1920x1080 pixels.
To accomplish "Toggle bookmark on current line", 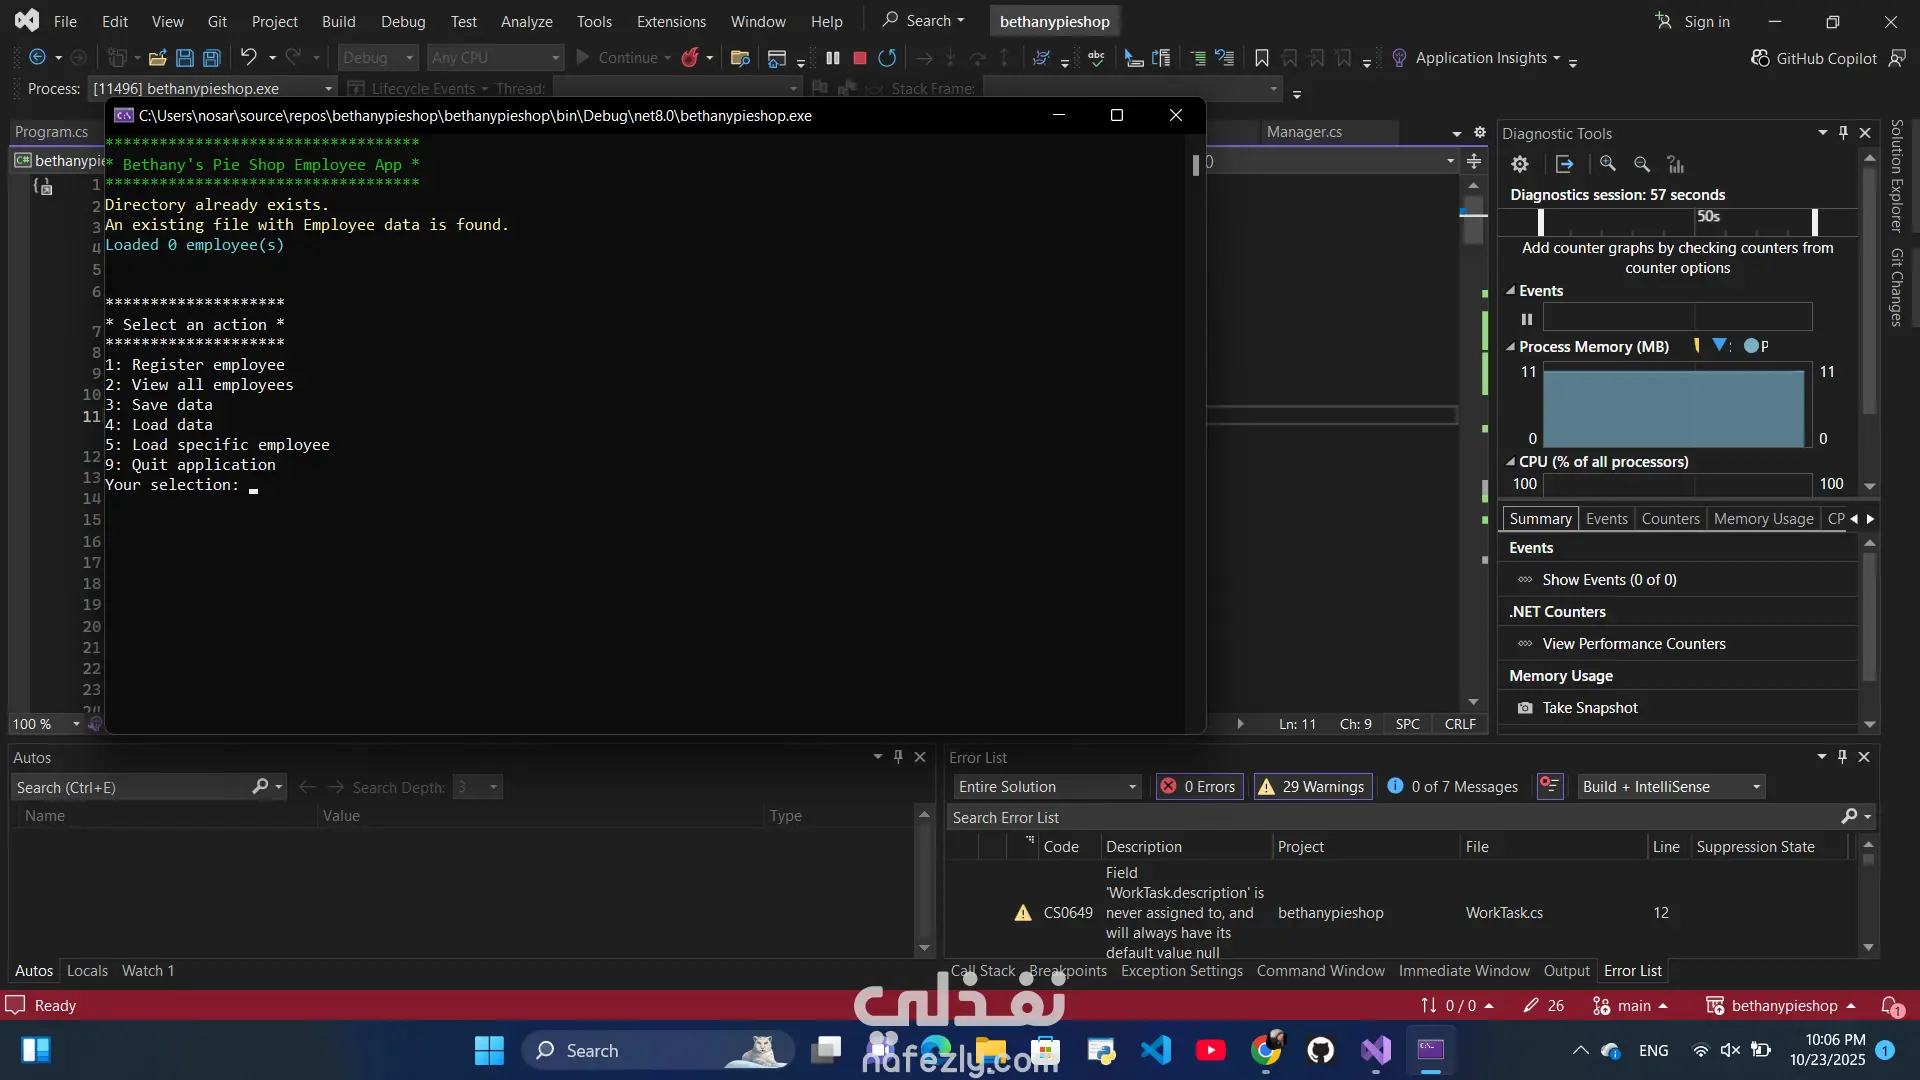I will point(1262,58).
